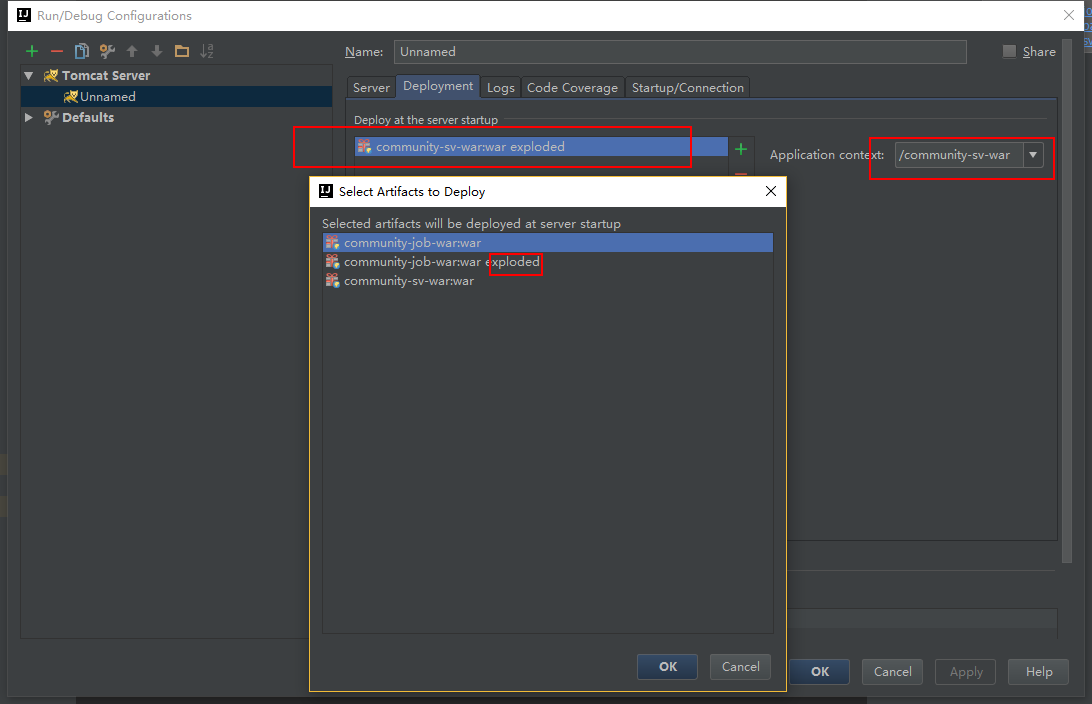Close the Select Artifacts to Deploy dialog
Image resolution: width=1092 pixels, height=704 pixels.
(770, 191)
